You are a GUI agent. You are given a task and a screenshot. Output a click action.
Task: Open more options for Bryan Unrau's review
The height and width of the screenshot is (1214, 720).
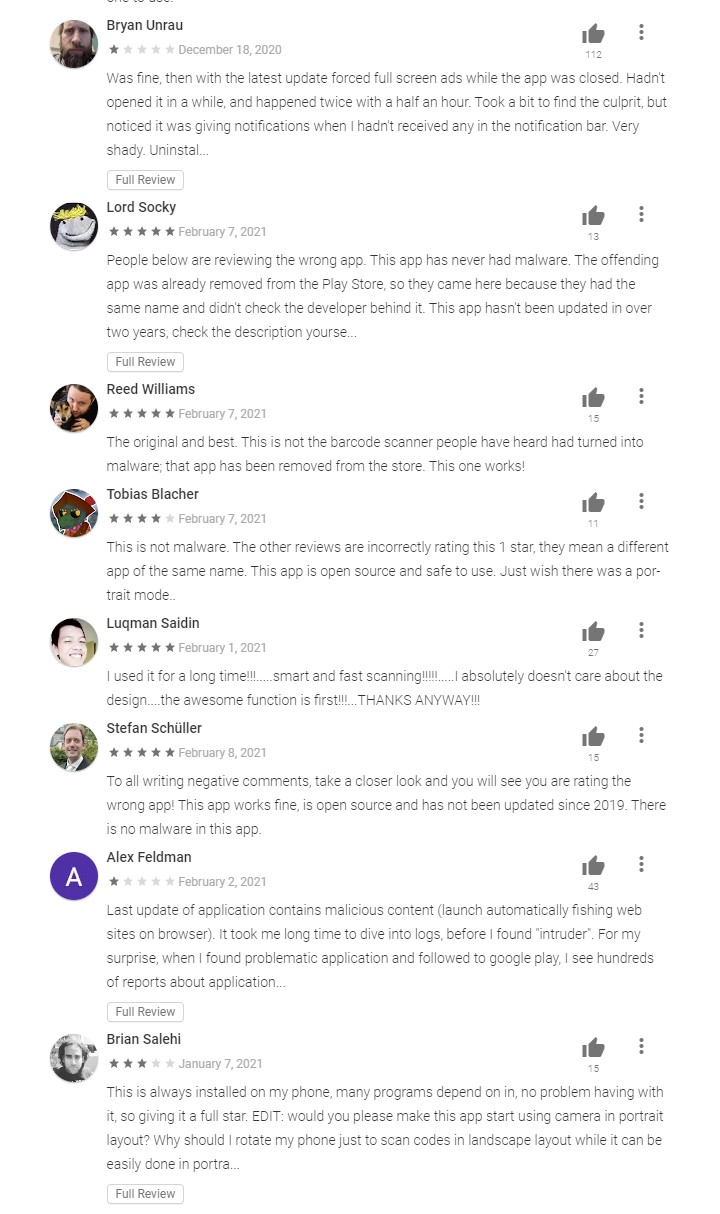click(641, 33)
